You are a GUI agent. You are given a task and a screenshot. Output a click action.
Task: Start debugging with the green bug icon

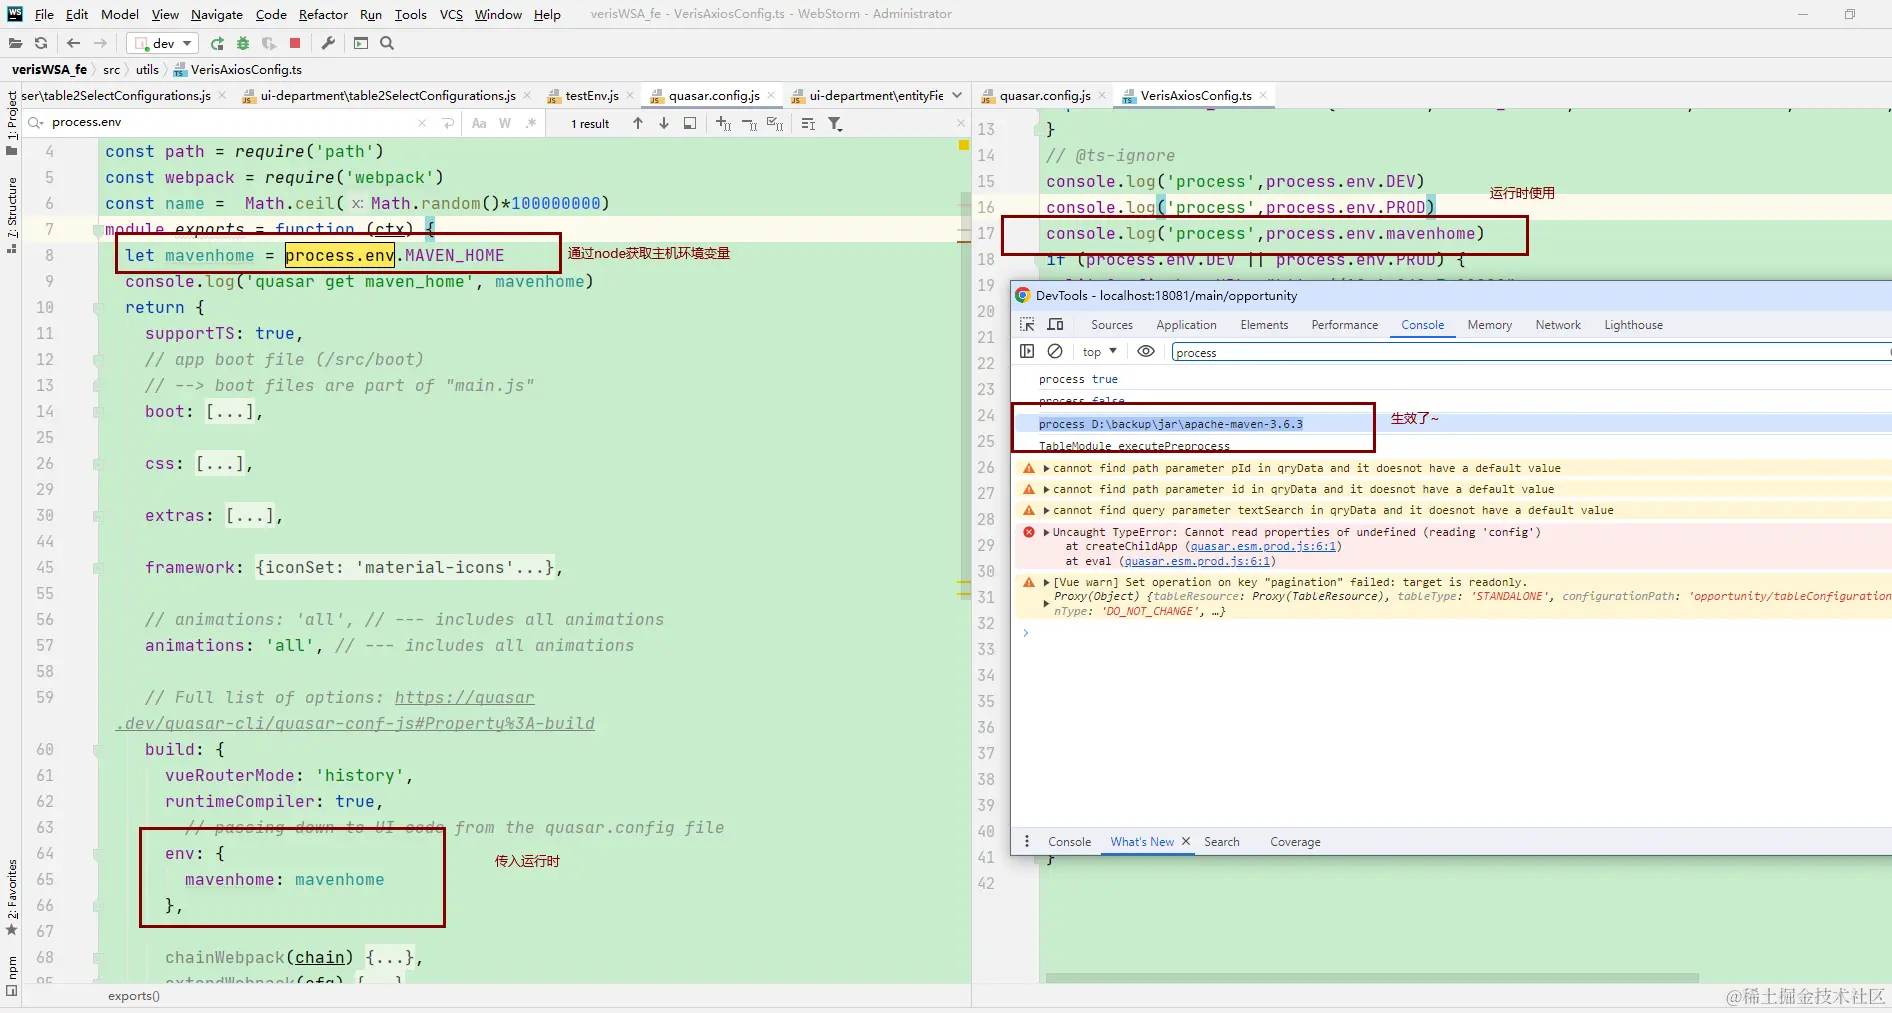pyautogui.click(x=243, y=43)
